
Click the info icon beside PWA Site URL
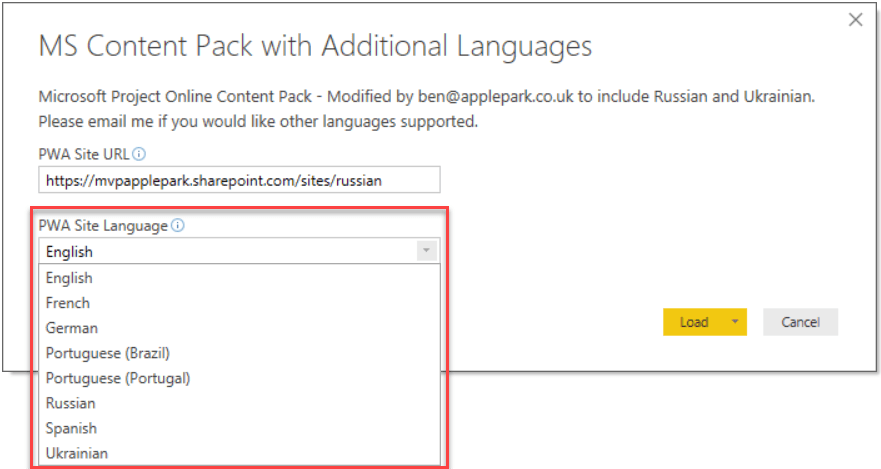coord(139,154)
